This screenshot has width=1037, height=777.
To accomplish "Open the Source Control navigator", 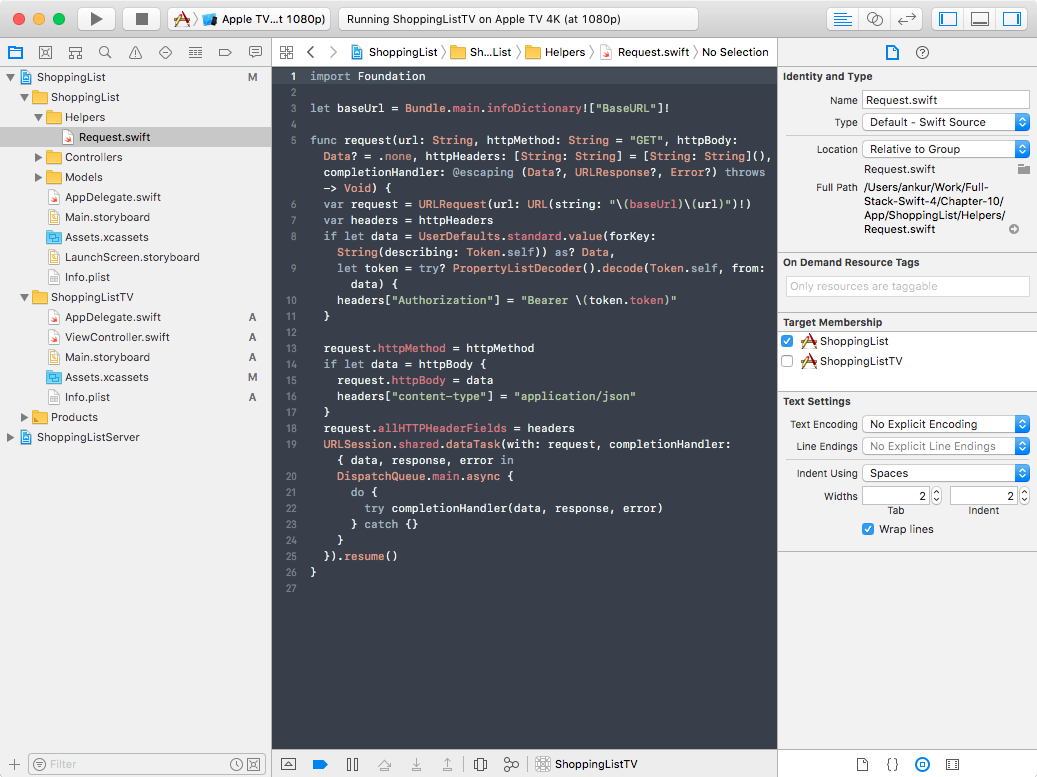I will coord(45,52).
